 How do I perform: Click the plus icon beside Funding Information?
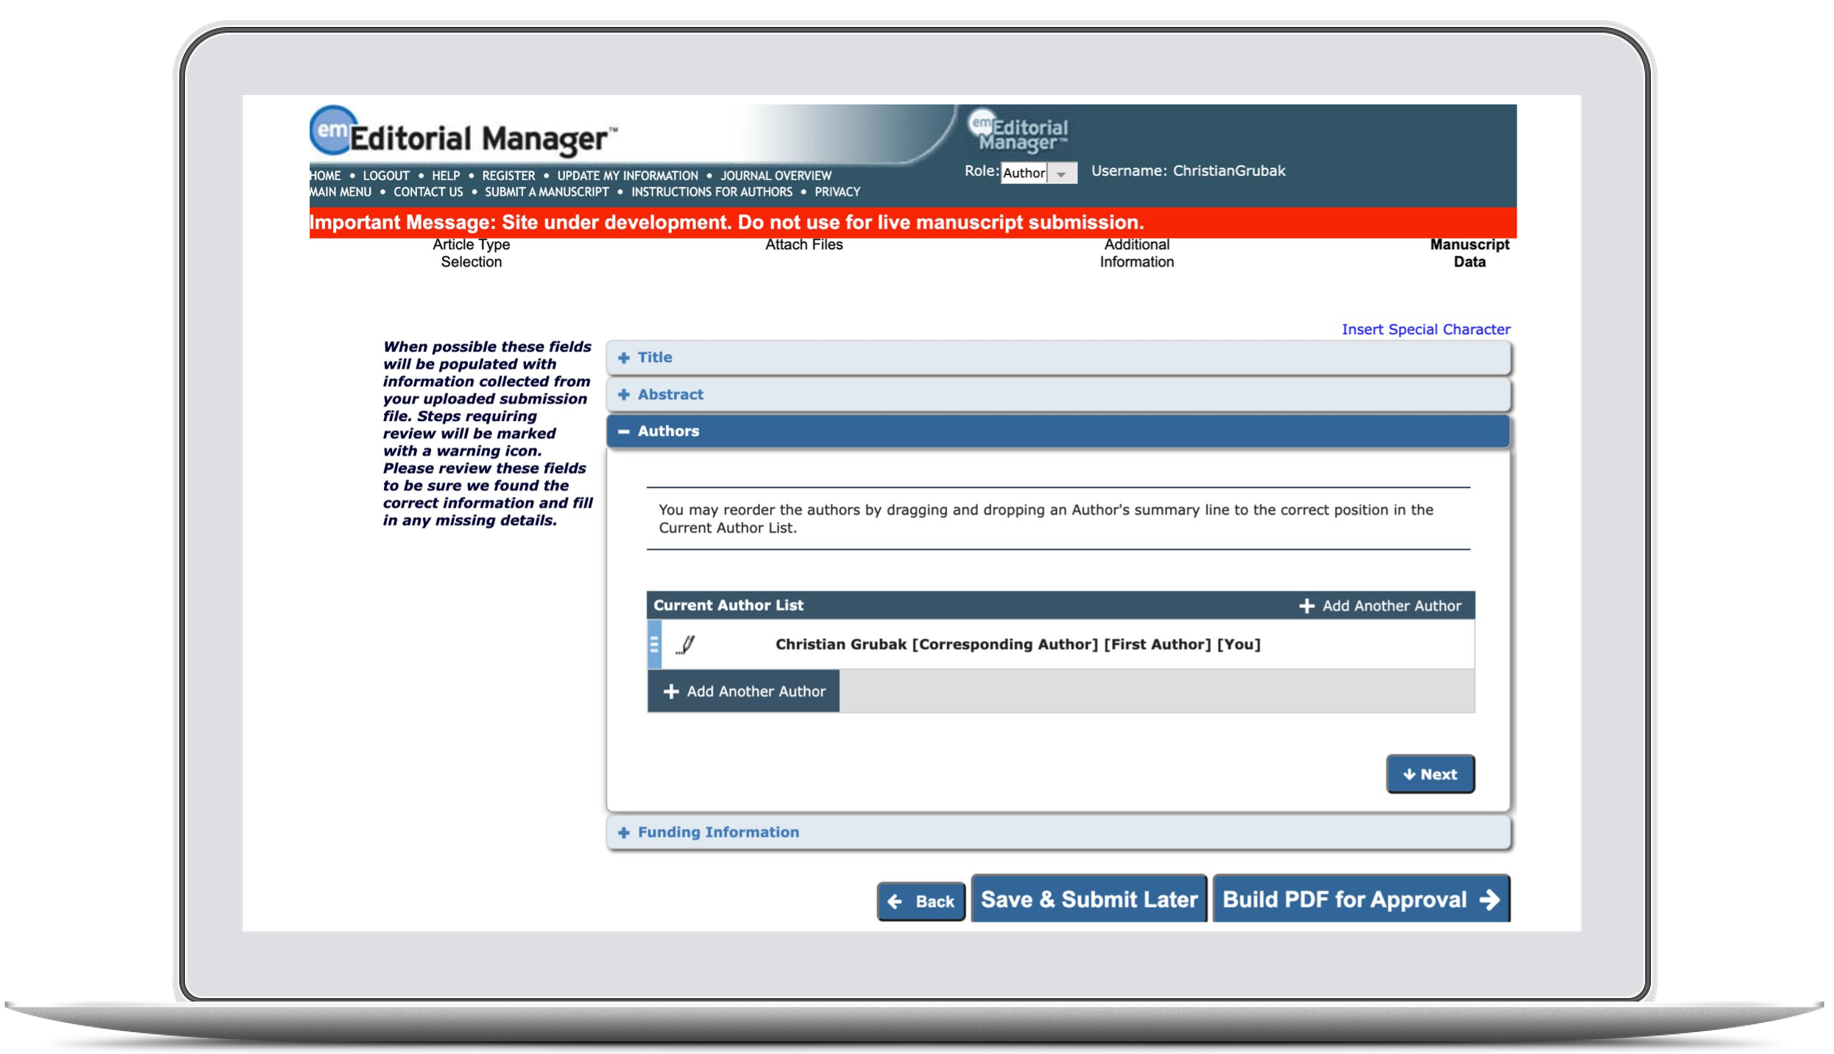point(624,833)
